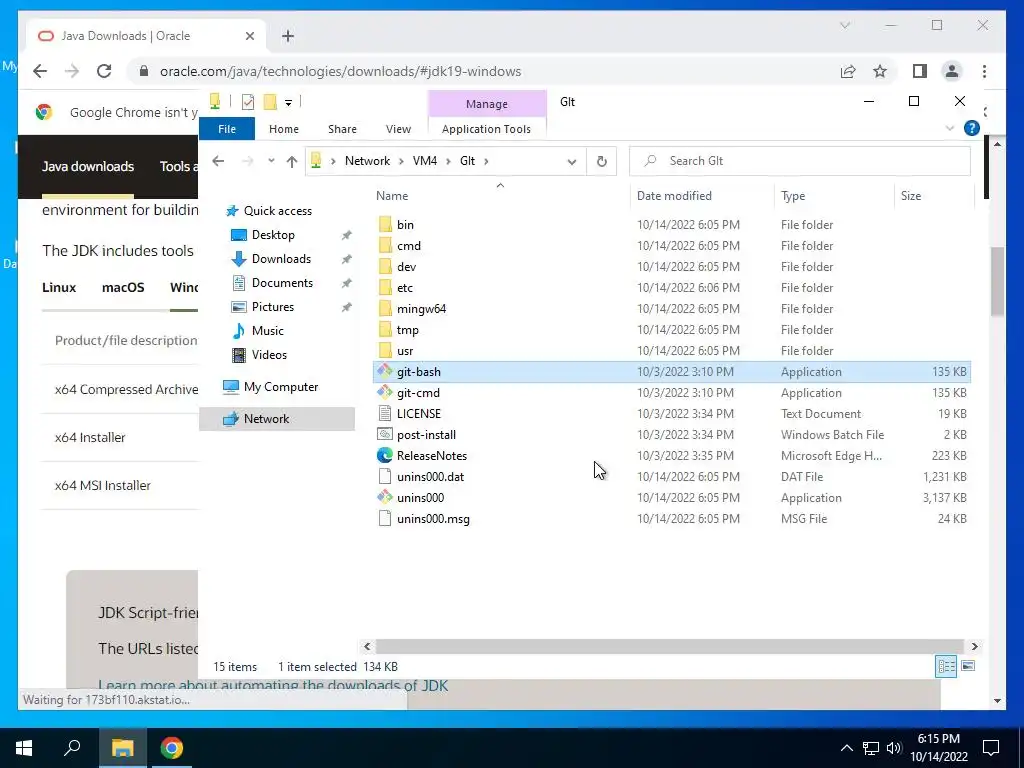Select the dev folder icon
Screen dimensions: 1024x768
[x=385, y=266]
